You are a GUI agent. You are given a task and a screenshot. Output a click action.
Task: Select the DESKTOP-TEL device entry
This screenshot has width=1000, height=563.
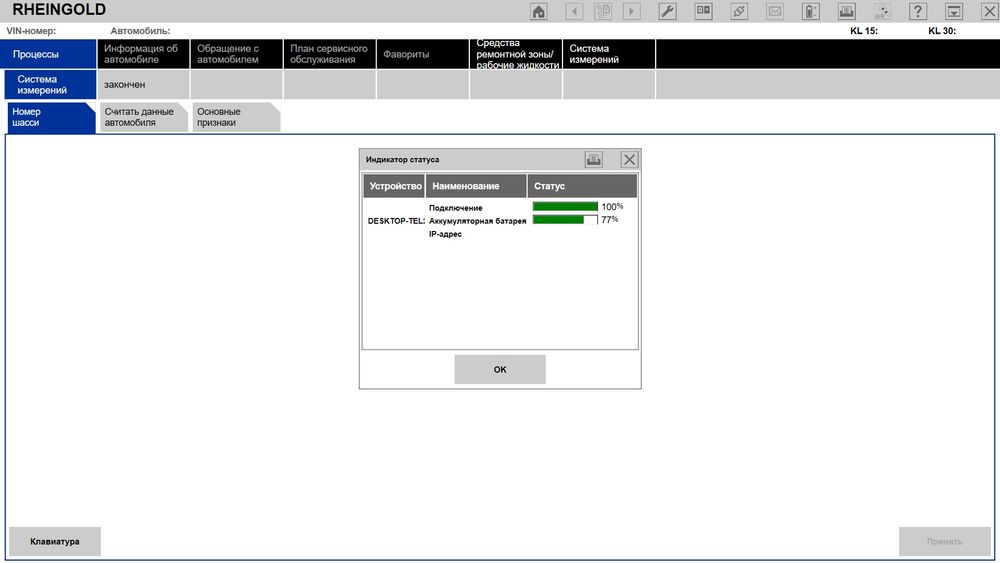396,221
